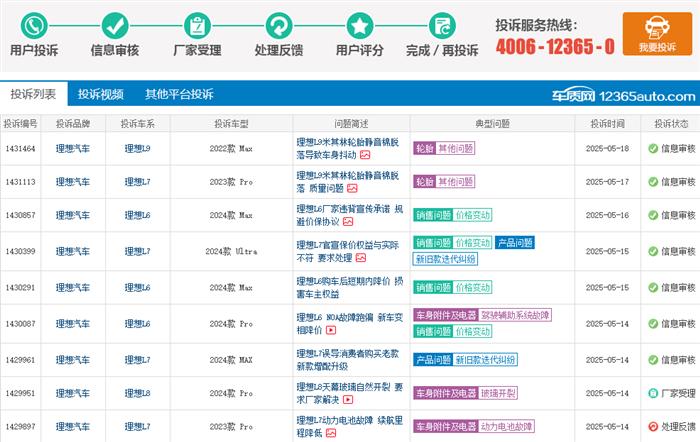Click the 厂家受理 clipboard step icon
This screenshot has height=442, width=700.
tap(197, 26)
